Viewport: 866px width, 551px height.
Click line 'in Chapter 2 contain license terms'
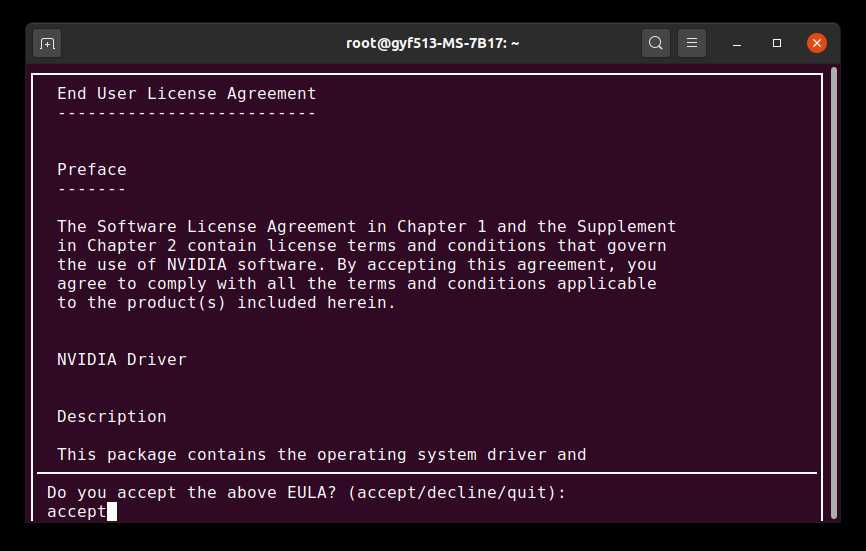click(362, 246)
